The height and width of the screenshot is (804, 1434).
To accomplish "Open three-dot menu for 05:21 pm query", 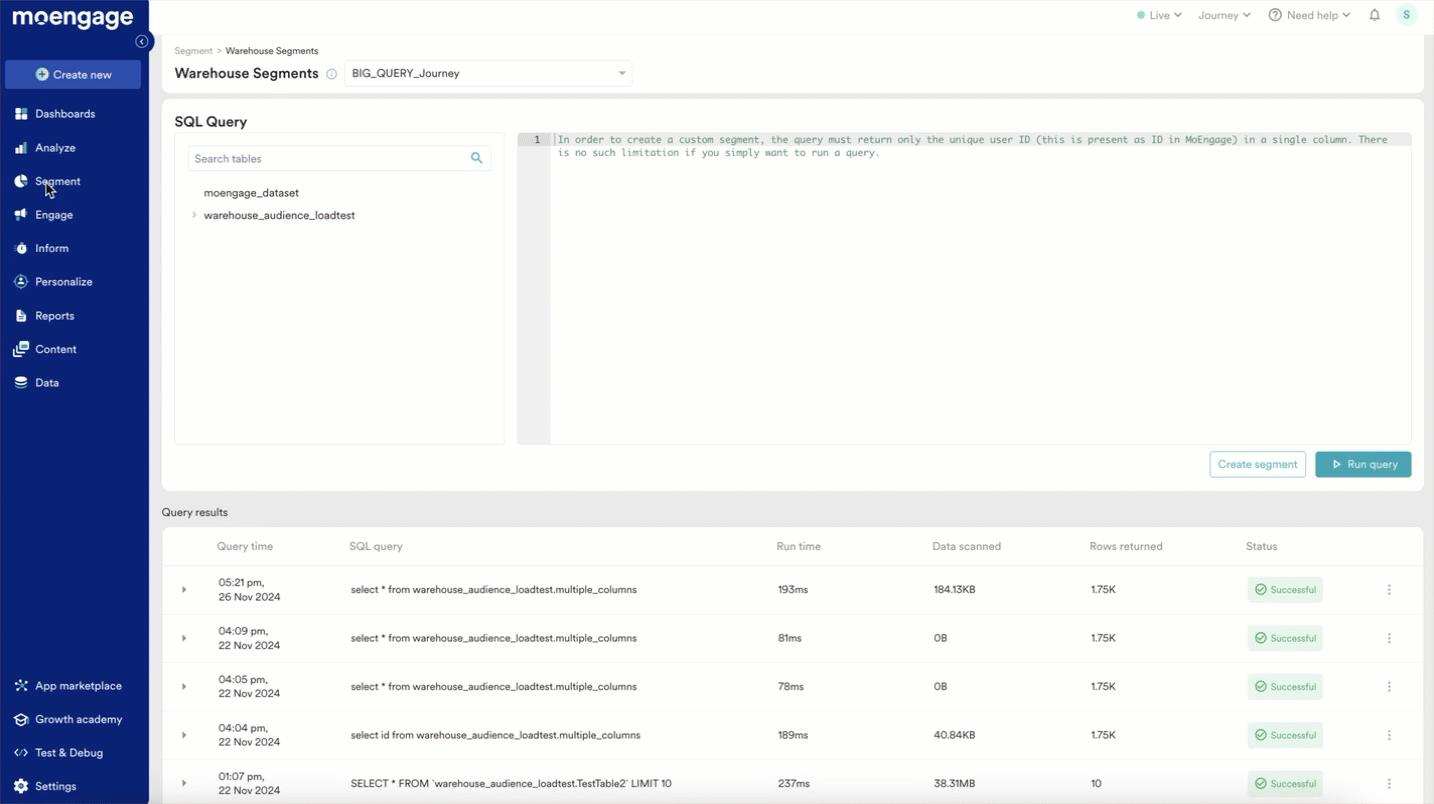I will click(x=1389, y=590).
